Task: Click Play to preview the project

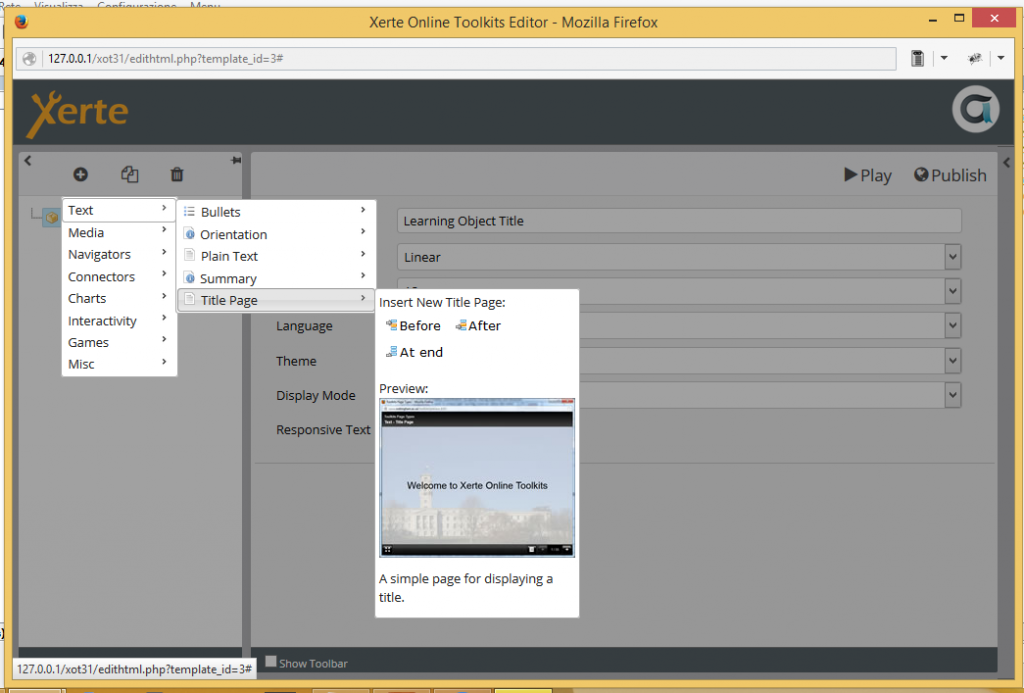Action: pyautogui.click(x=867, y=175)
